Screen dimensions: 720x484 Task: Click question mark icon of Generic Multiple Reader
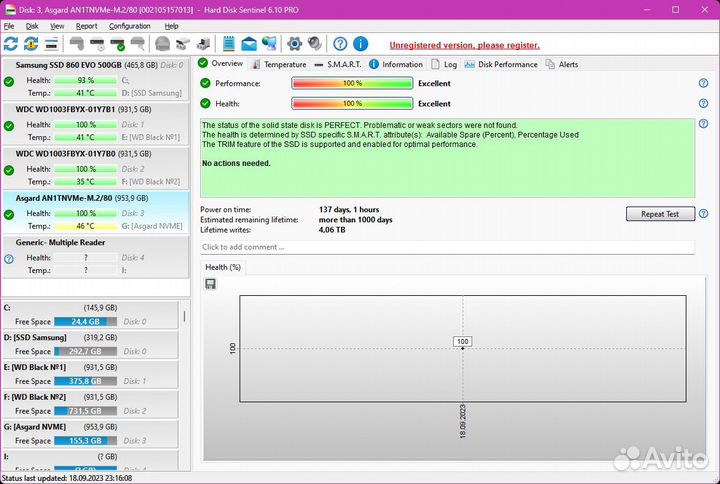click(9, 259)
